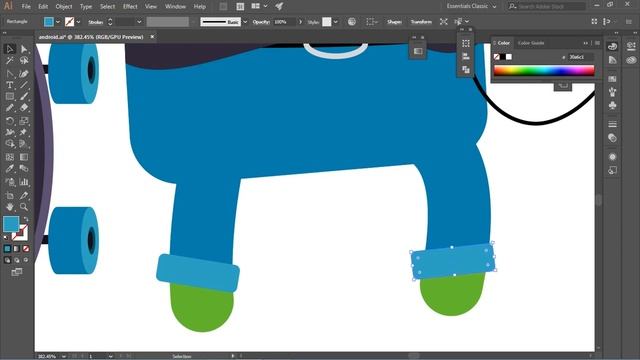This screenshot has width=640, height=360.
Task: Open the Edit menu
Action: (x=43, y=7)
